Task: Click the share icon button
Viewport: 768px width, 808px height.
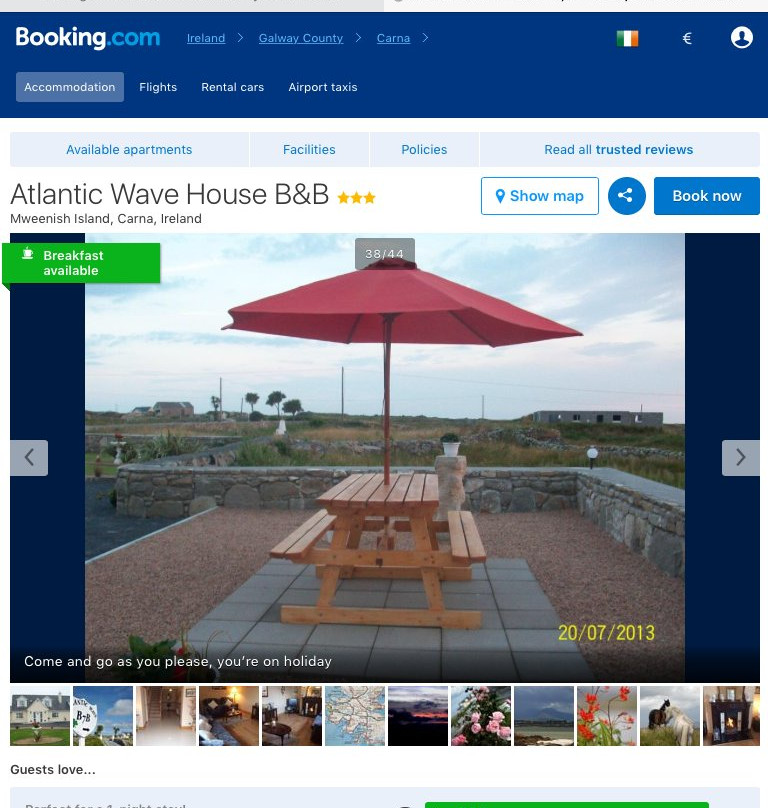Action: pyautogui.click(x=626, y=196)
